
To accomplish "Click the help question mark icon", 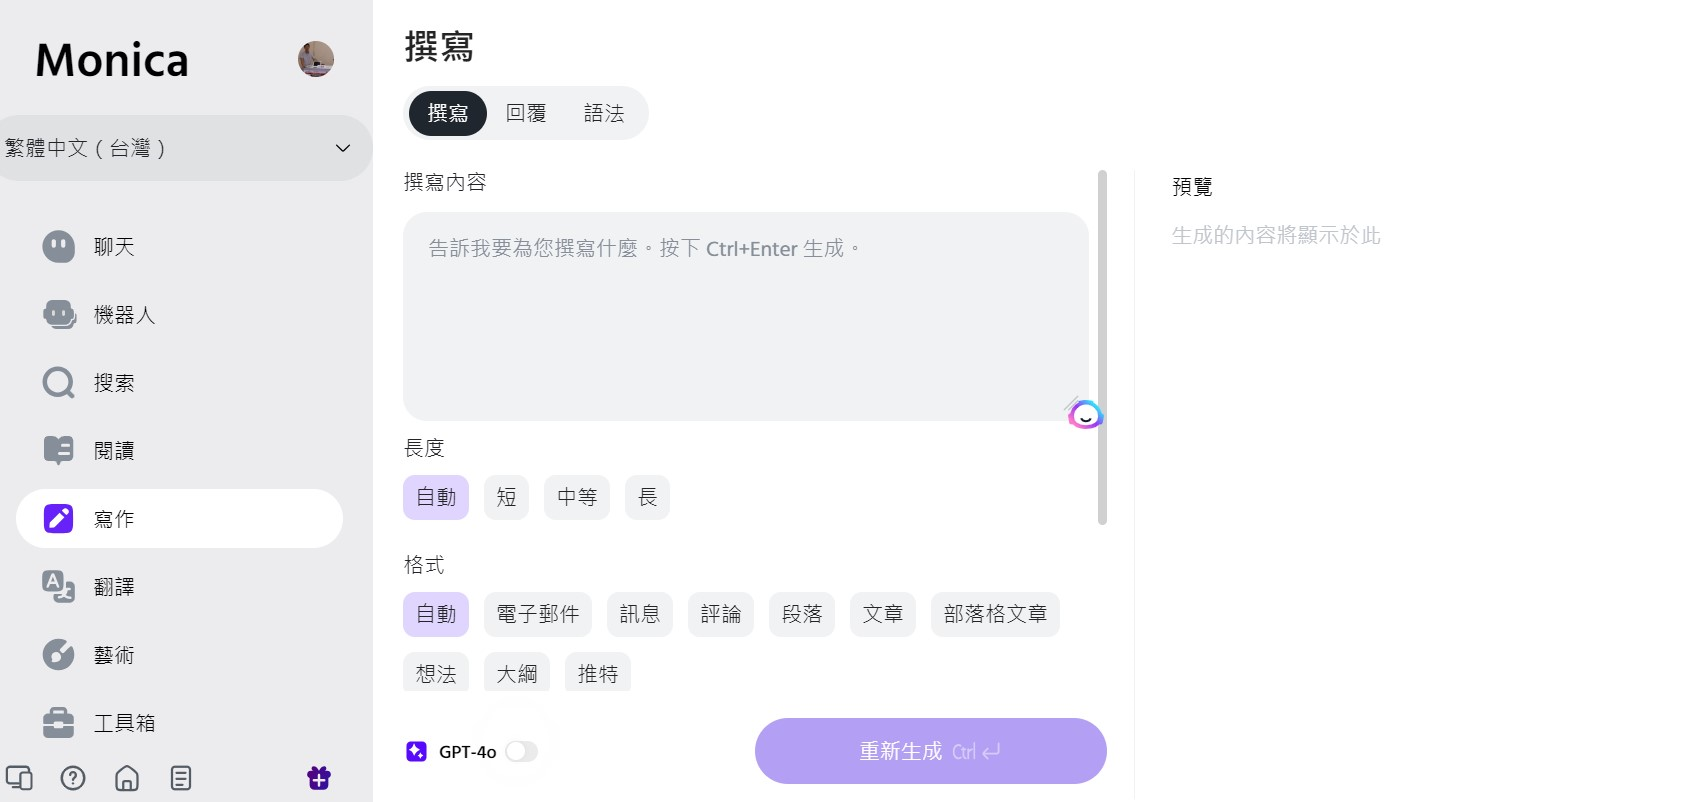I will (73, 778).
